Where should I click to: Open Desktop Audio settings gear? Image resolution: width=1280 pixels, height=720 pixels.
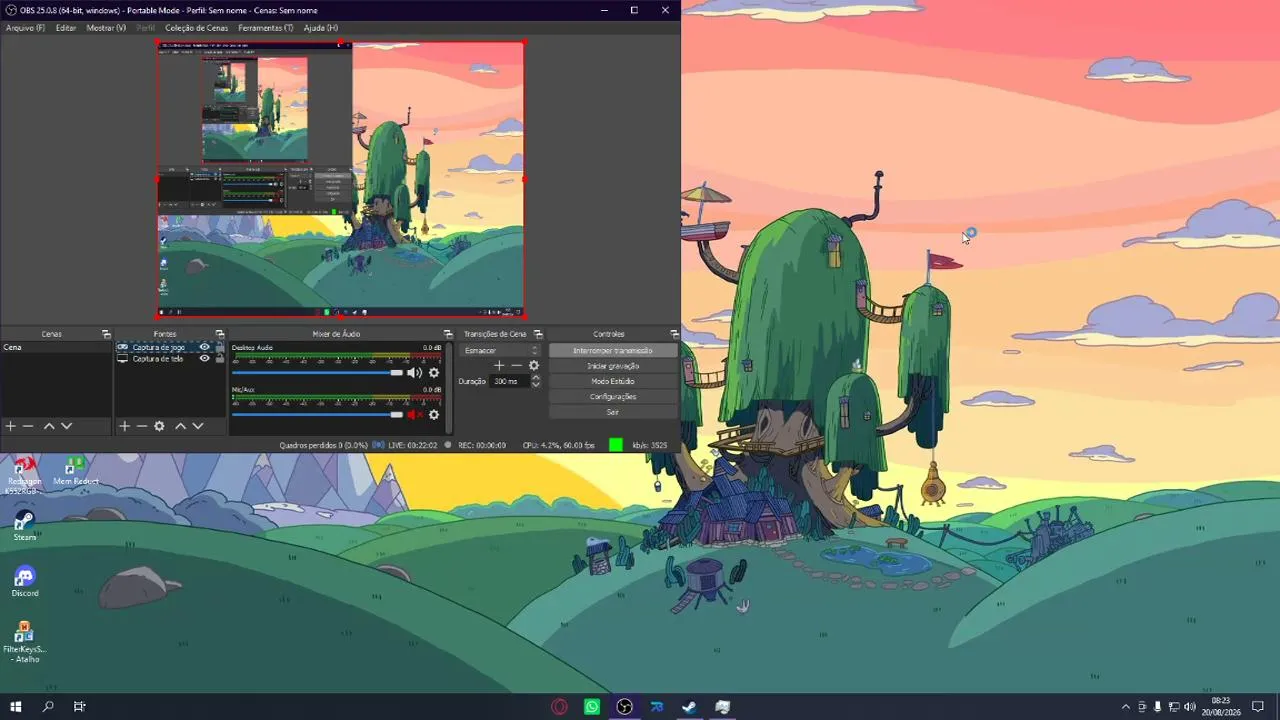[434, 373]
